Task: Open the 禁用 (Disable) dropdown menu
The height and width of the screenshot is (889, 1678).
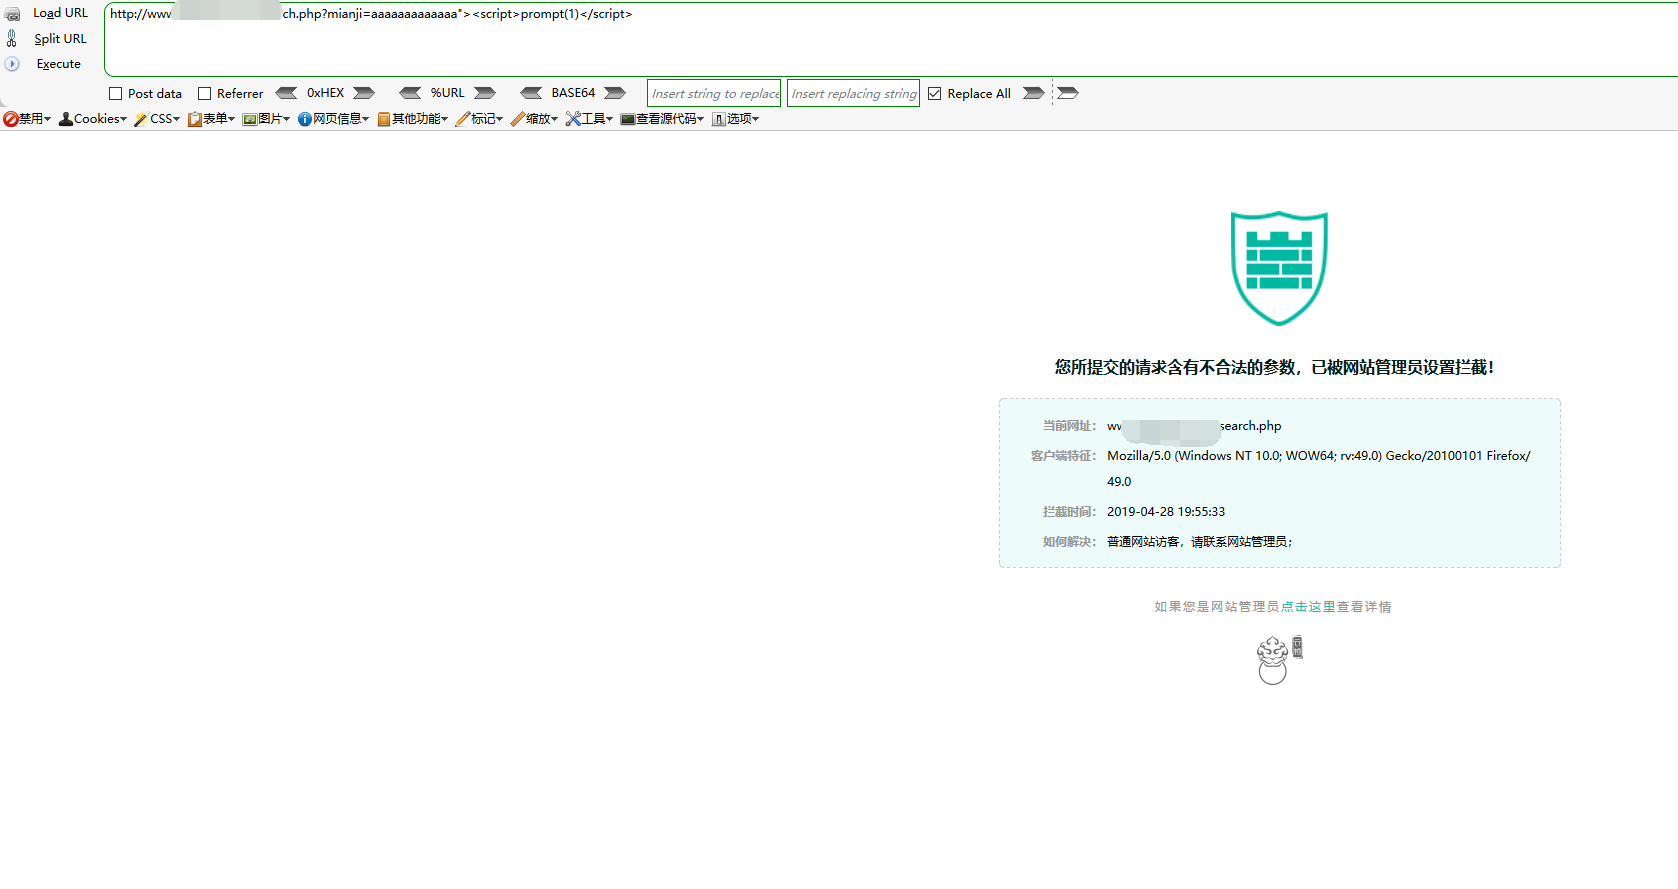Action: pyautogui.click(x=27, y=119)
